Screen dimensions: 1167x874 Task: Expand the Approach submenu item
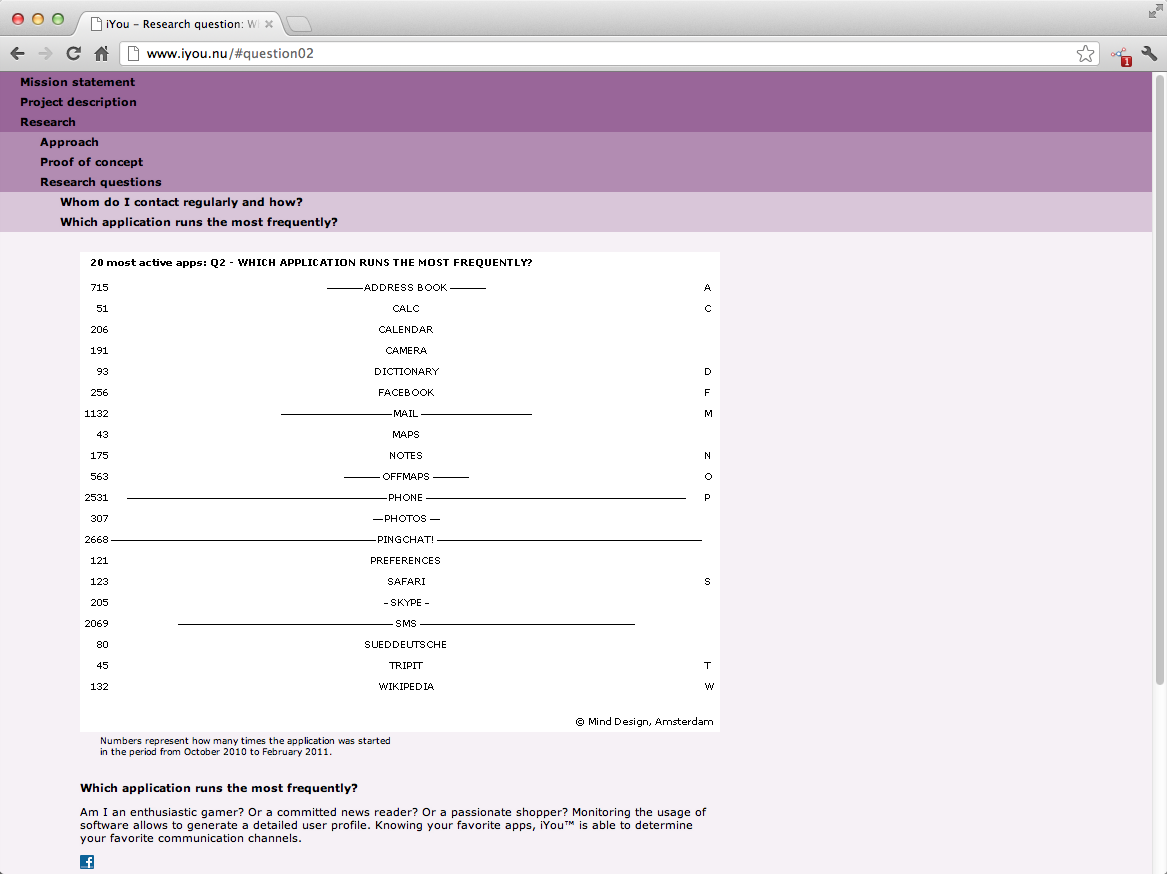69,142
